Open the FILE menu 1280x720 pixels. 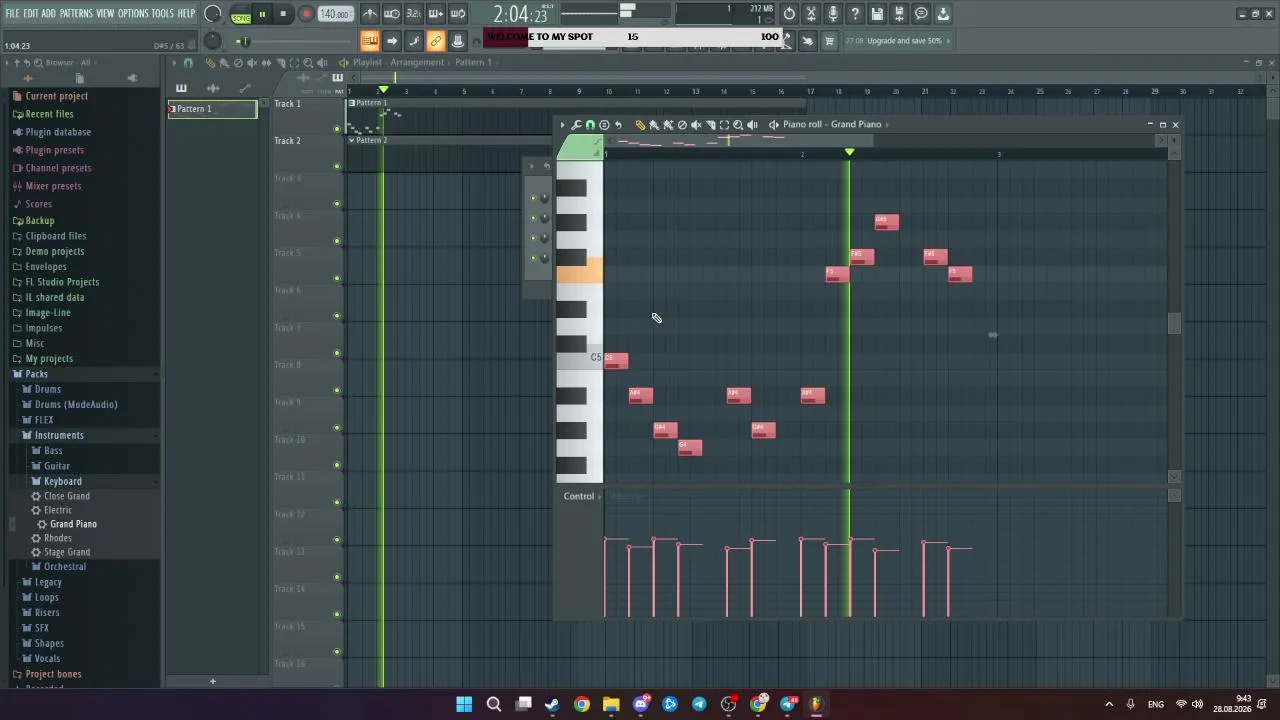12,14
